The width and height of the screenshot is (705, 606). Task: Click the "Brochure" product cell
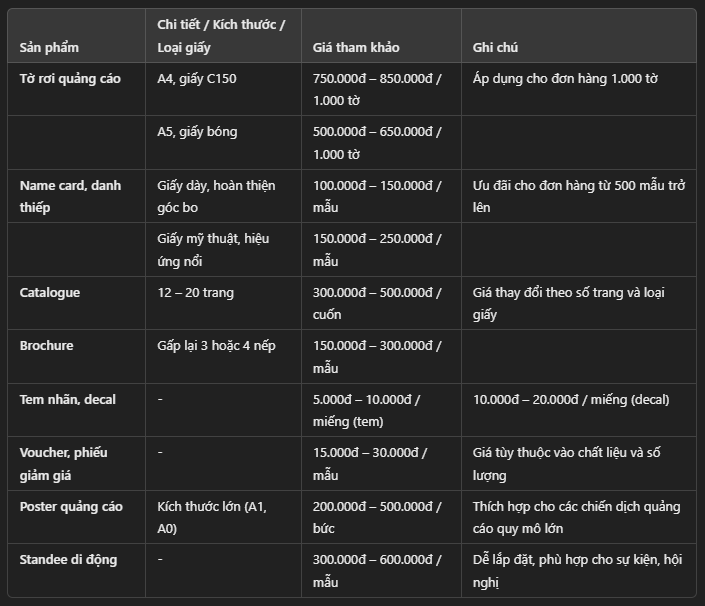(47, 345)
